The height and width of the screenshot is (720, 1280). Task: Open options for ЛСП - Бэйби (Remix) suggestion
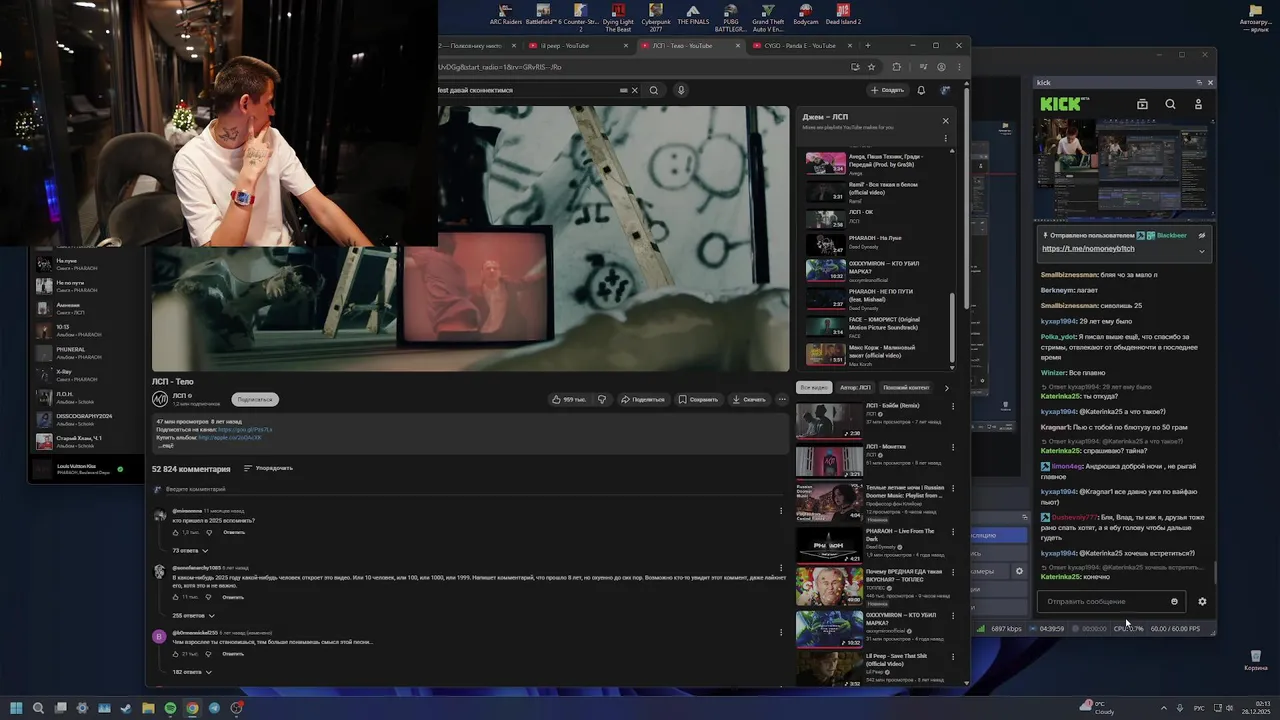click(953, 407)
